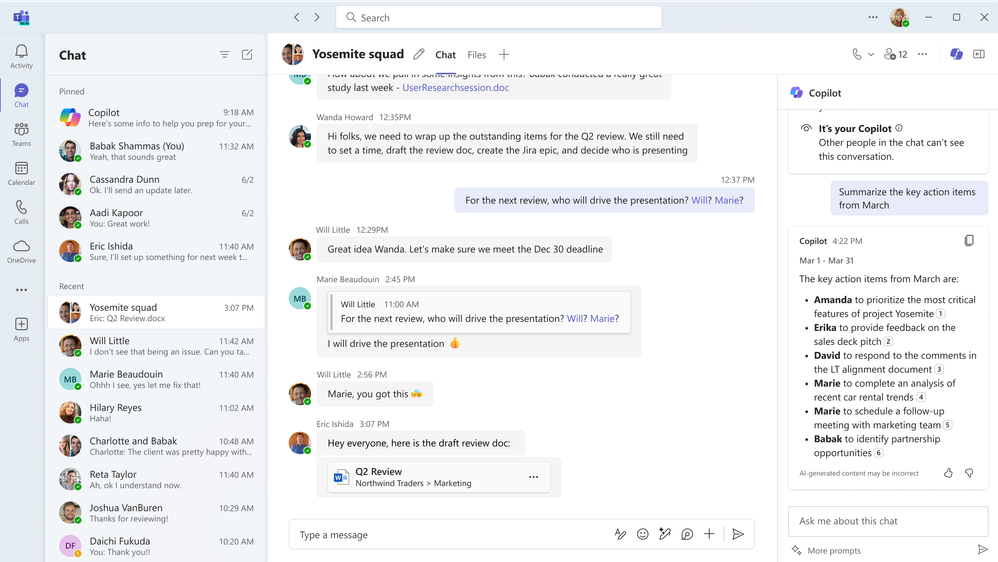This screenshot has width=998, height=562.
Task: Expand the call options dropdown arrow
Action: tap(871, 55)
